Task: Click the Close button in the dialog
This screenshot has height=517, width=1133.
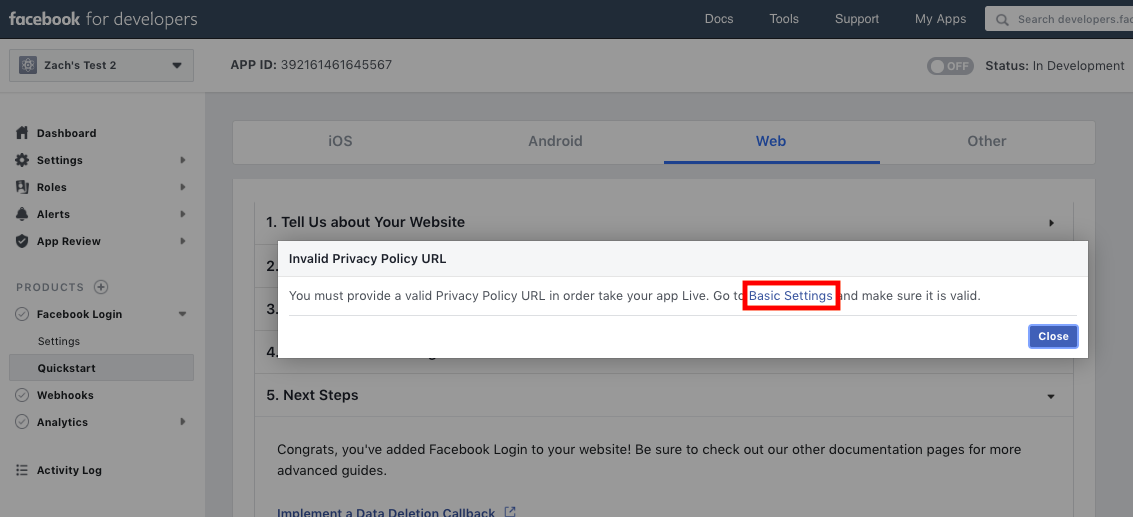Action: pos(1054,336)
